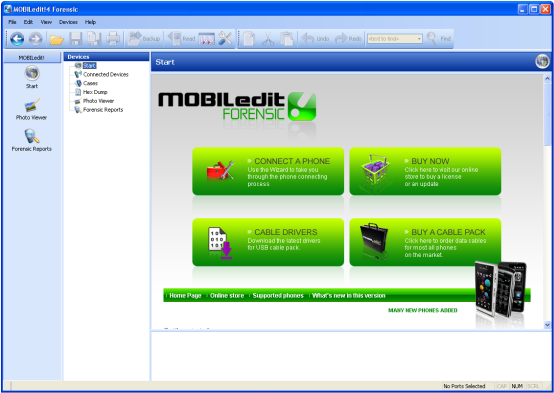Open Photo Viewer from the left sidebar
The width and height of the screenshot is (554, 393).
[31, 109]
